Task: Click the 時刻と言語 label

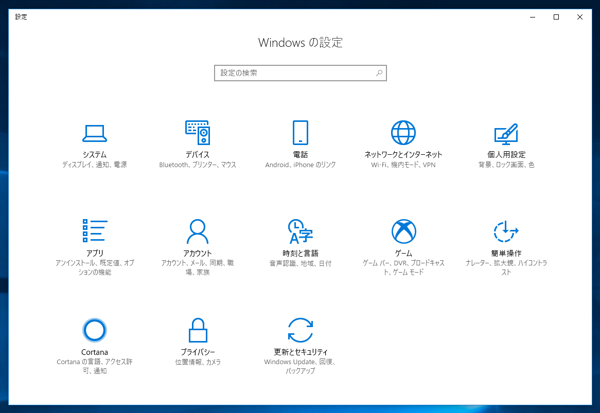Action: [x=300, y=253]
